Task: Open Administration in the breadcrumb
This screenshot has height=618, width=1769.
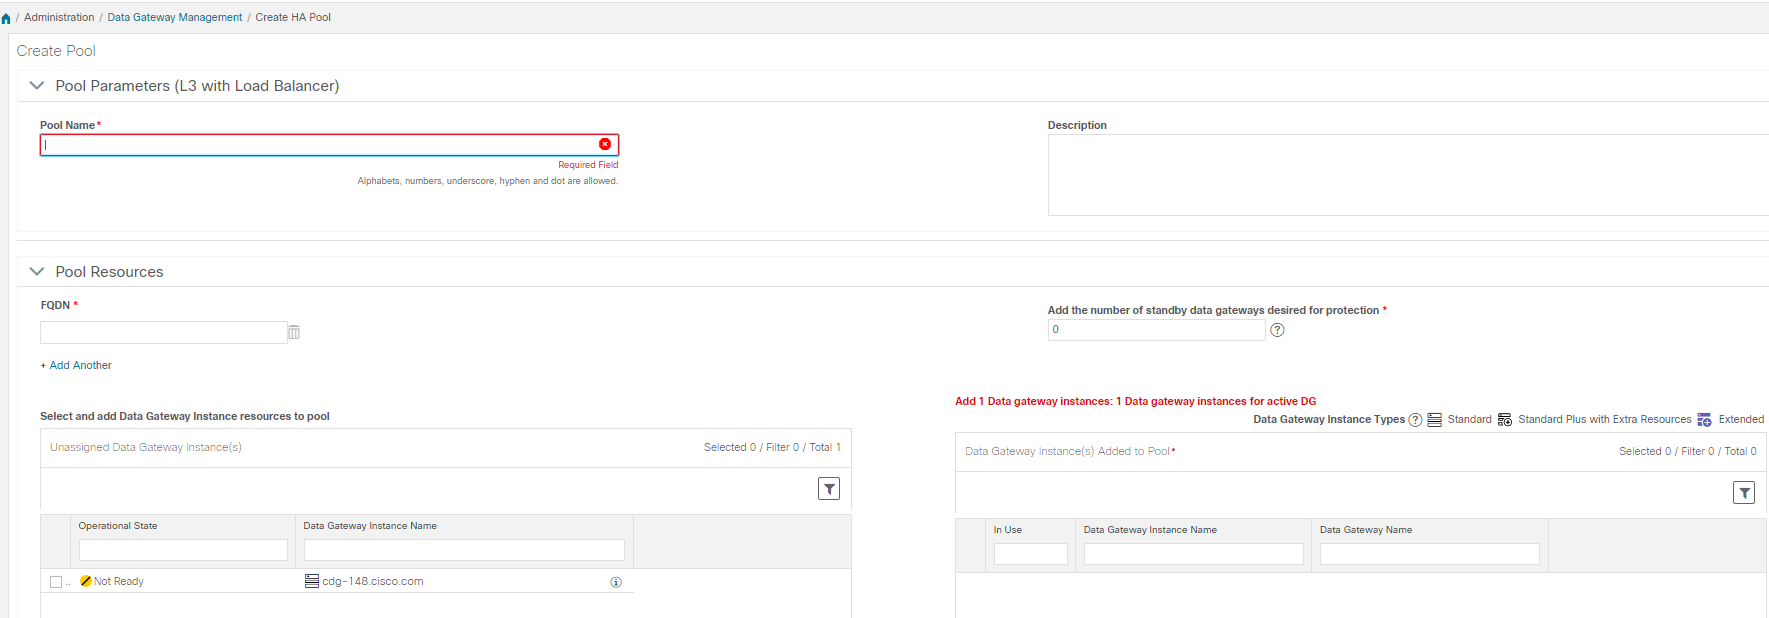Action: pos(59,18)
